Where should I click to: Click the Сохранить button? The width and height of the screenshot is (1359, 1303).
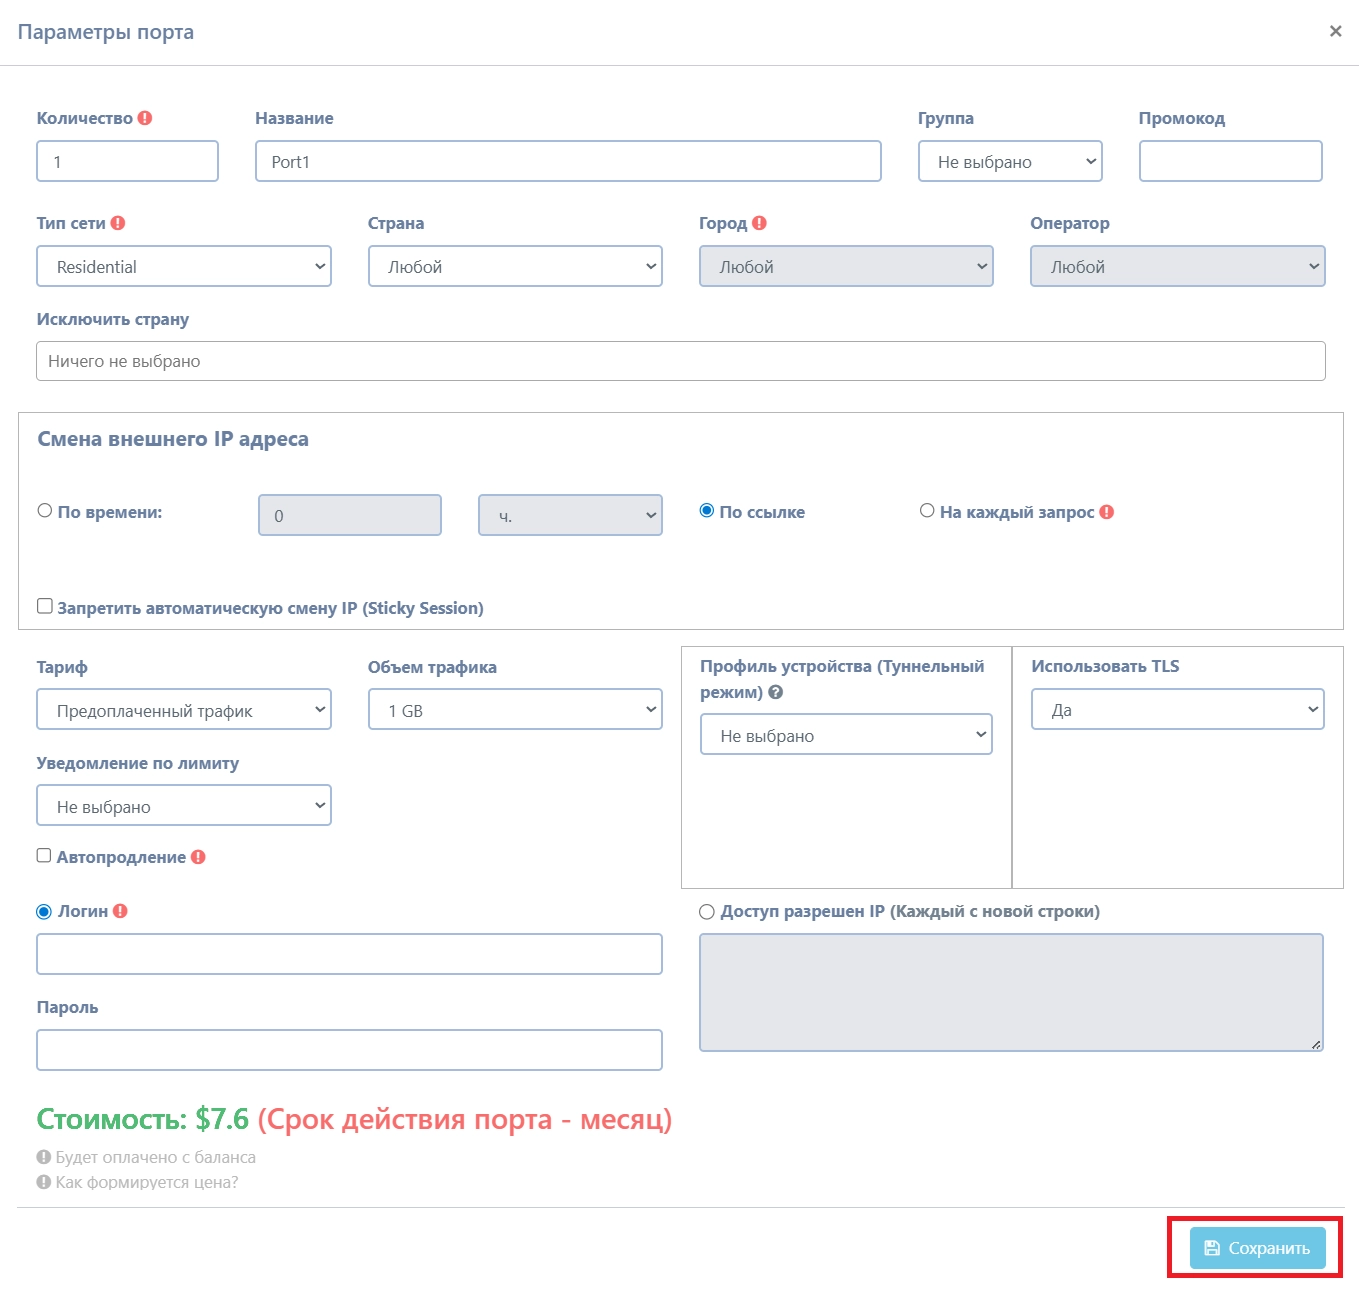click(x=1257, y=1248)
